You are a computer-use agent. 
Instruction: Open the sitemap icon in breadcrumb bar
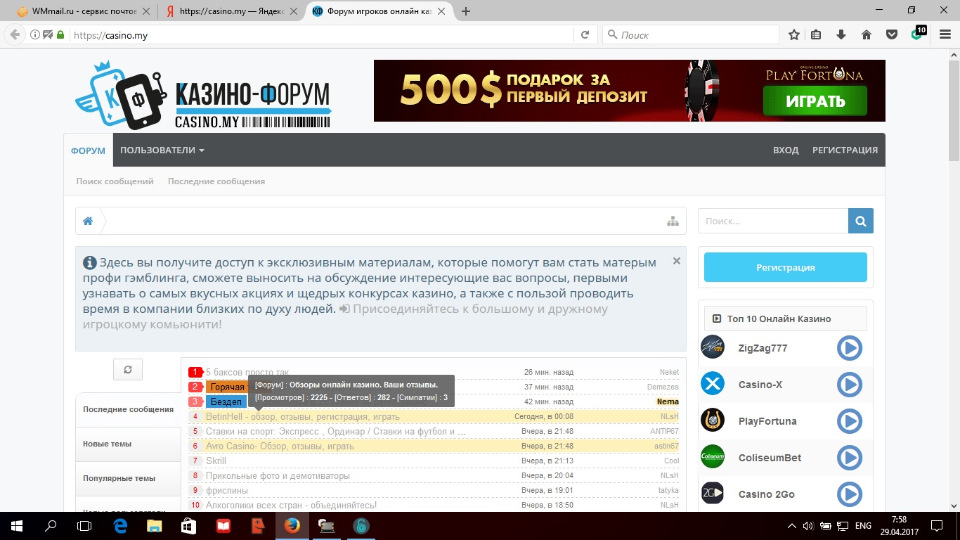673,221
